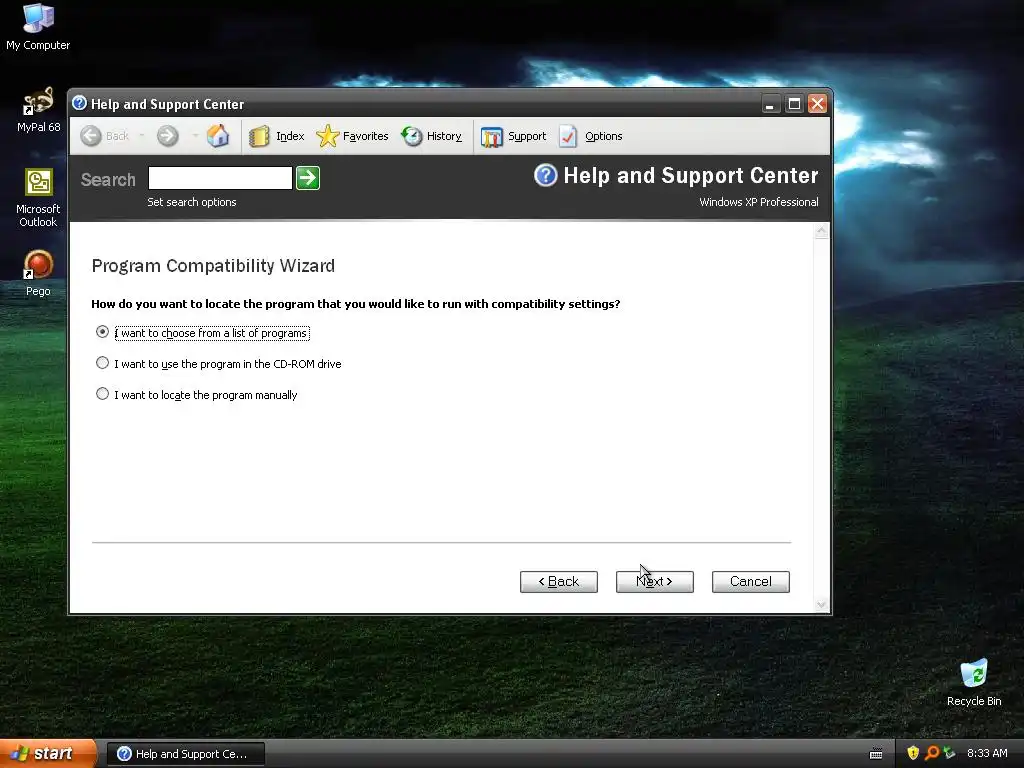Click the taskbar clock 8:33 AM
The image size is (1024, 768).
pyautogui.click(x=987, y=753)
